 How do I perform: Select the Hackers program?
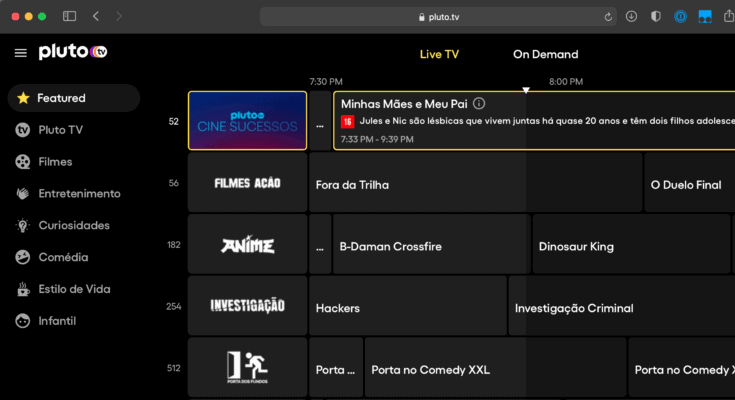click(408, 306)
